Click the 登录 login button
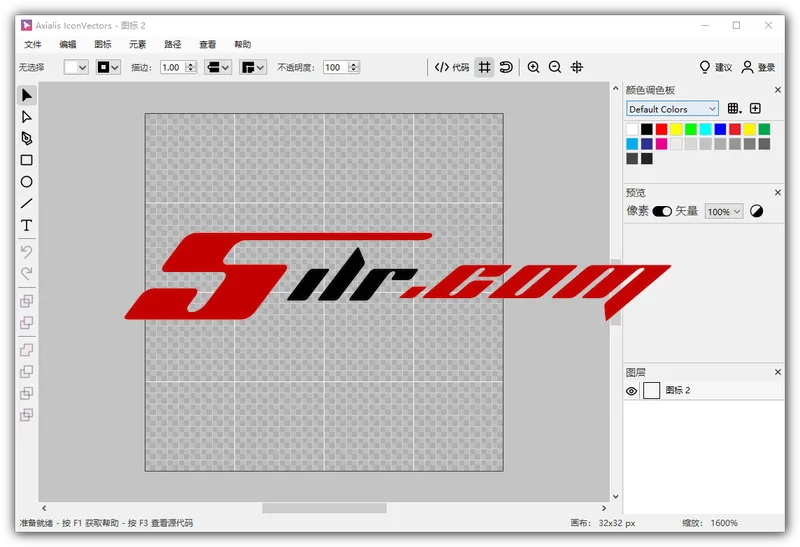The height and width of the screenshot is (547, 800). click(758, 67)
